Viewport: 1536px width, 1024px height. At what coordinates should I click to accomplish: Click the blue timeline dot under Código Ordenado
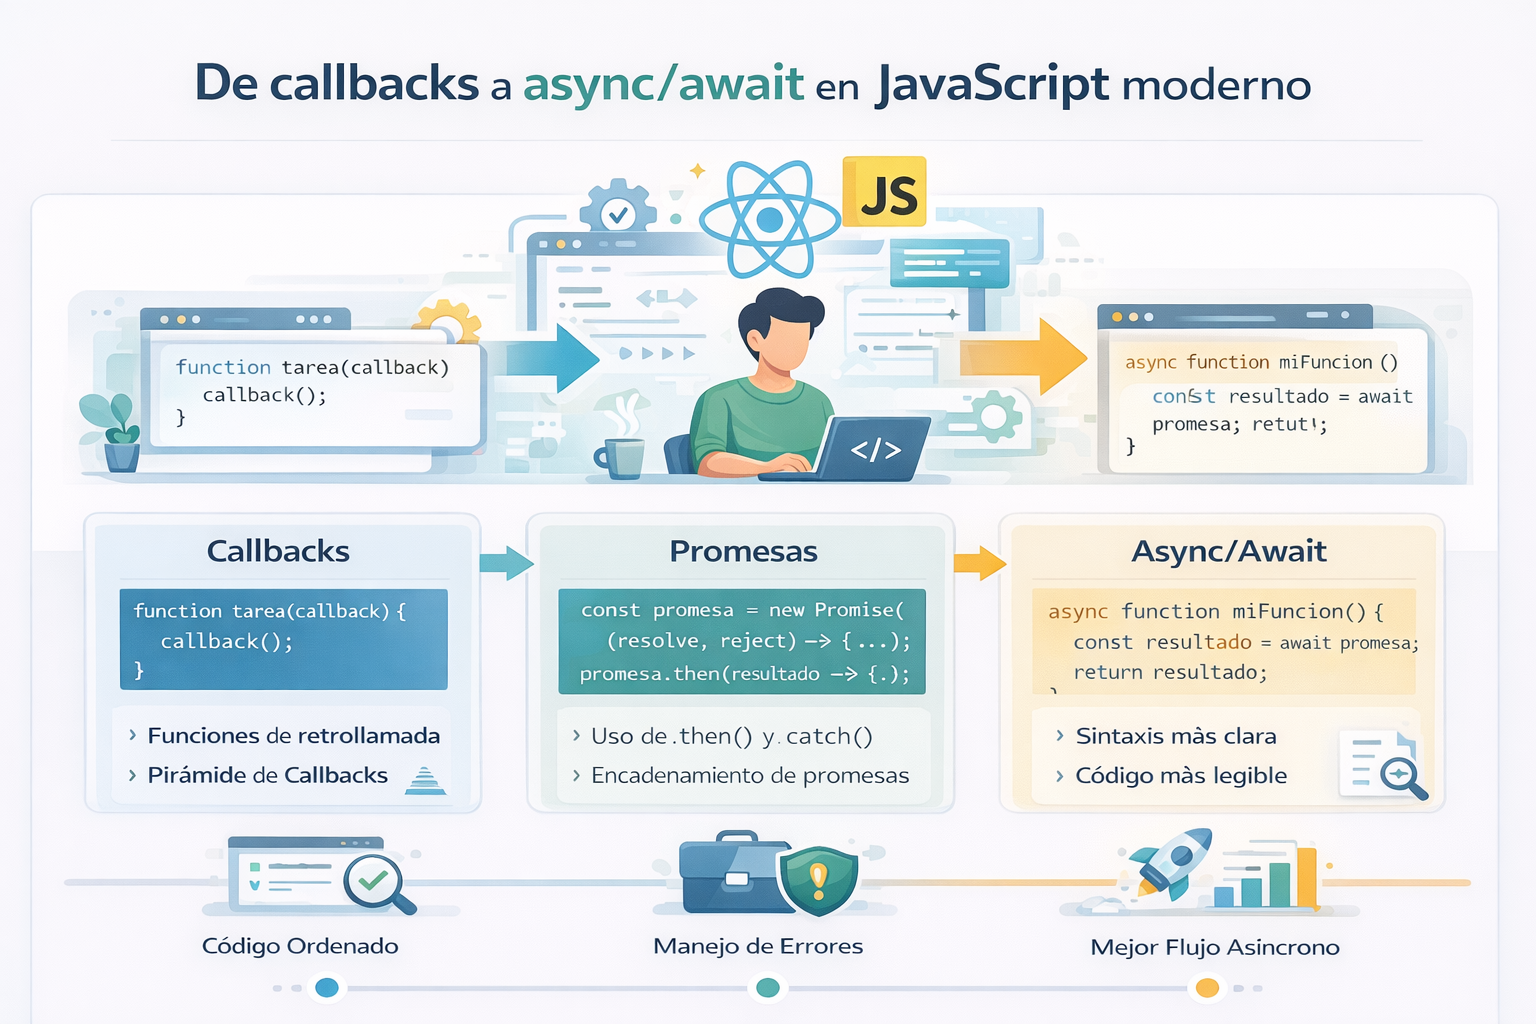[x=327, y=988]
